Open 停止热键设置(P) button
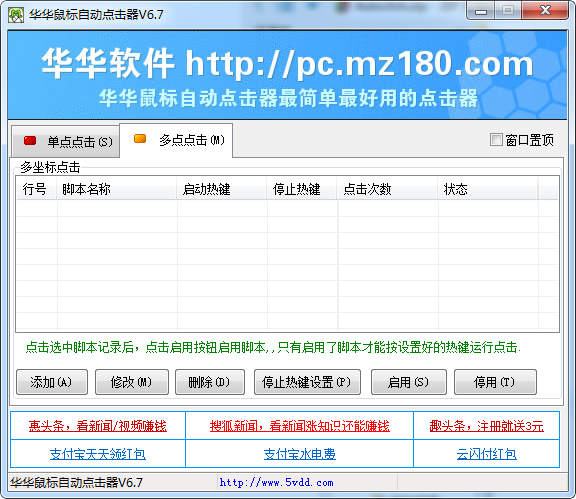The height and width of the screenshot is (499, 576). [x=307, y=382]
